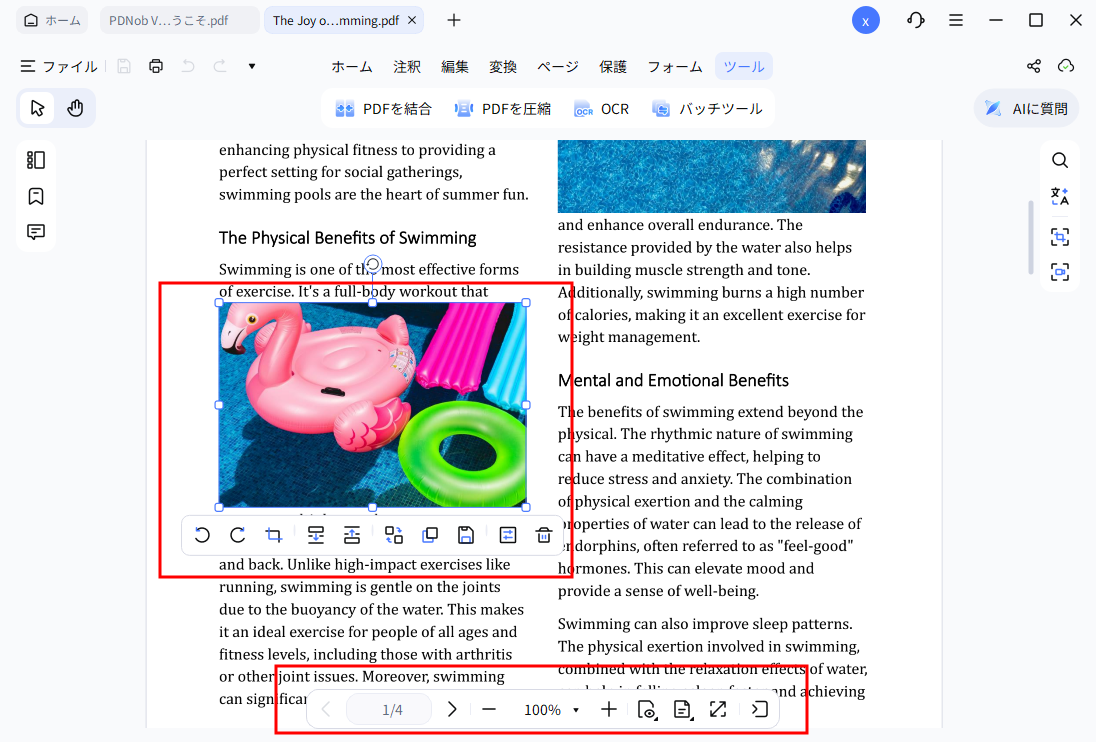Open the comments panel
The image size is (1096, 742).
[x=35, y=232]
